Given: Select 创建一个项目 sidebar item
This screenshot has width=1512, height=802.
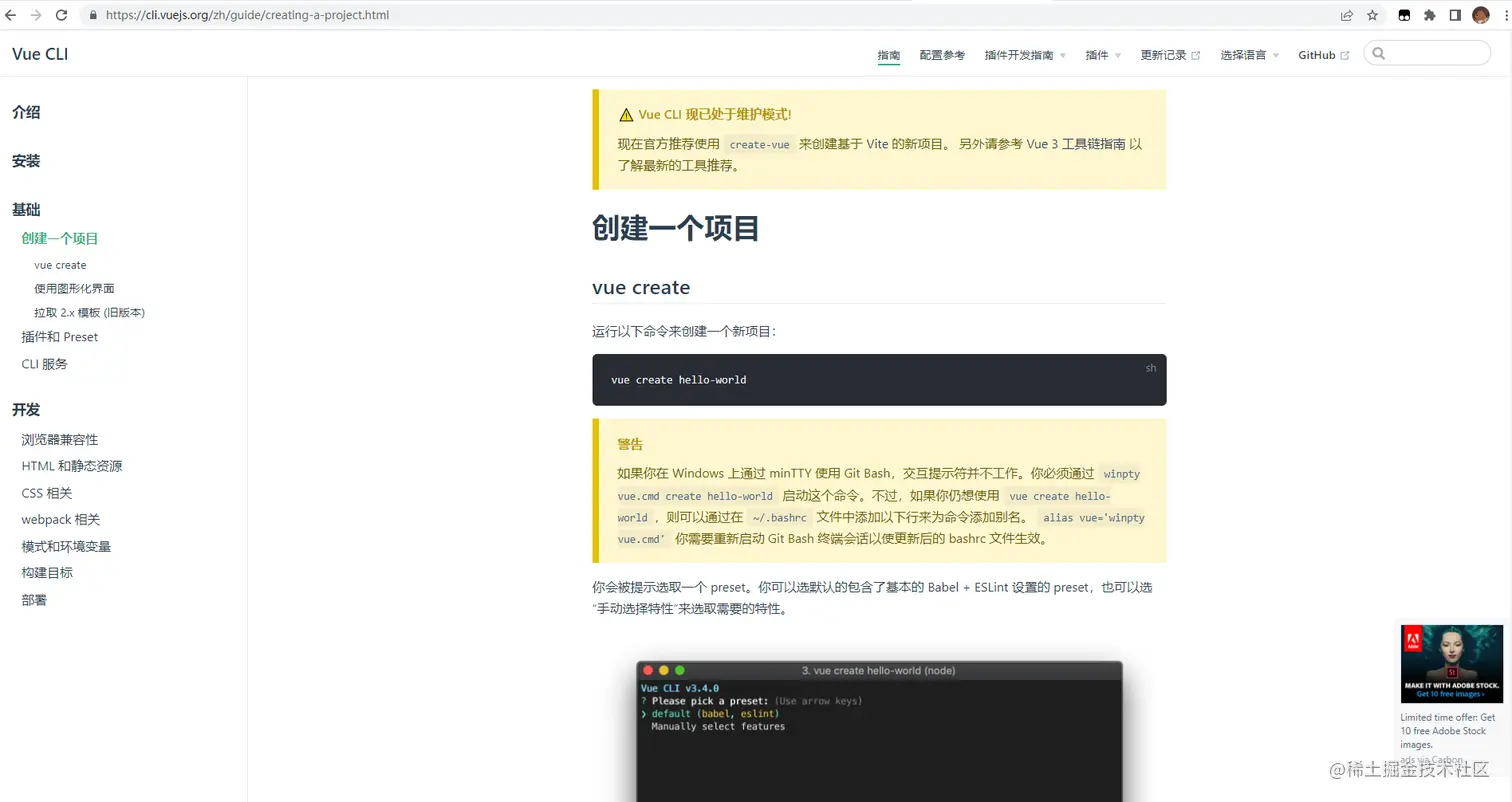Looking at the screenshot, I should pos(60,238).
